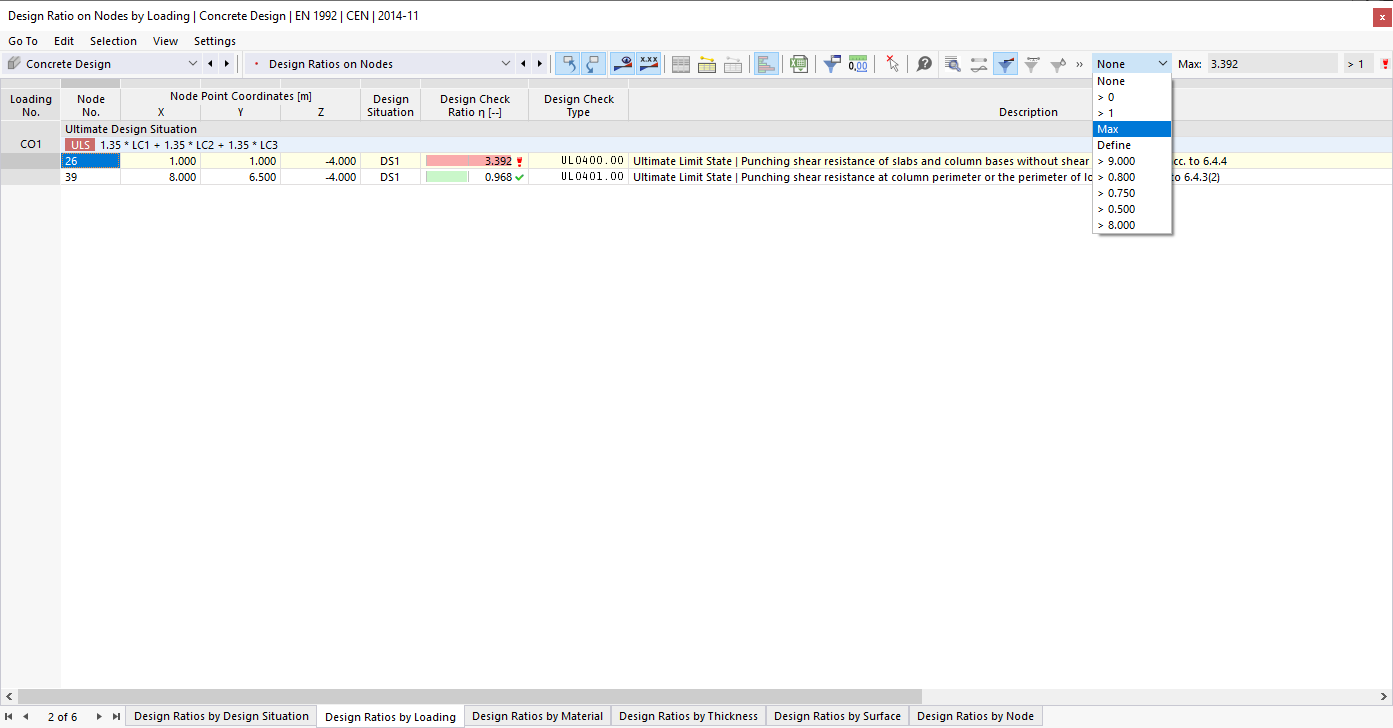This screenshot has width=1393, height=728.
Task: Expand hidden toolbar items via double chevron
Action: (x=1080, y=64)
